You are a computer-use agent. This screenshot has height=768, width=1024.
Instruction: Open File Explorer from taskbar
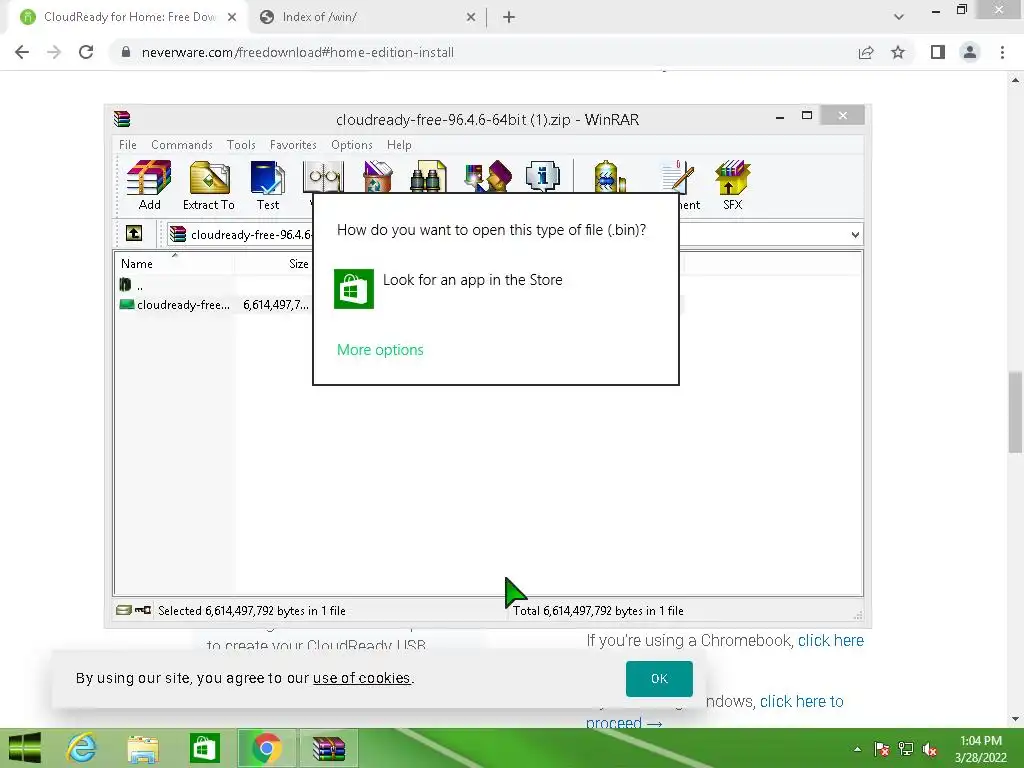click(x=143, y=748)
